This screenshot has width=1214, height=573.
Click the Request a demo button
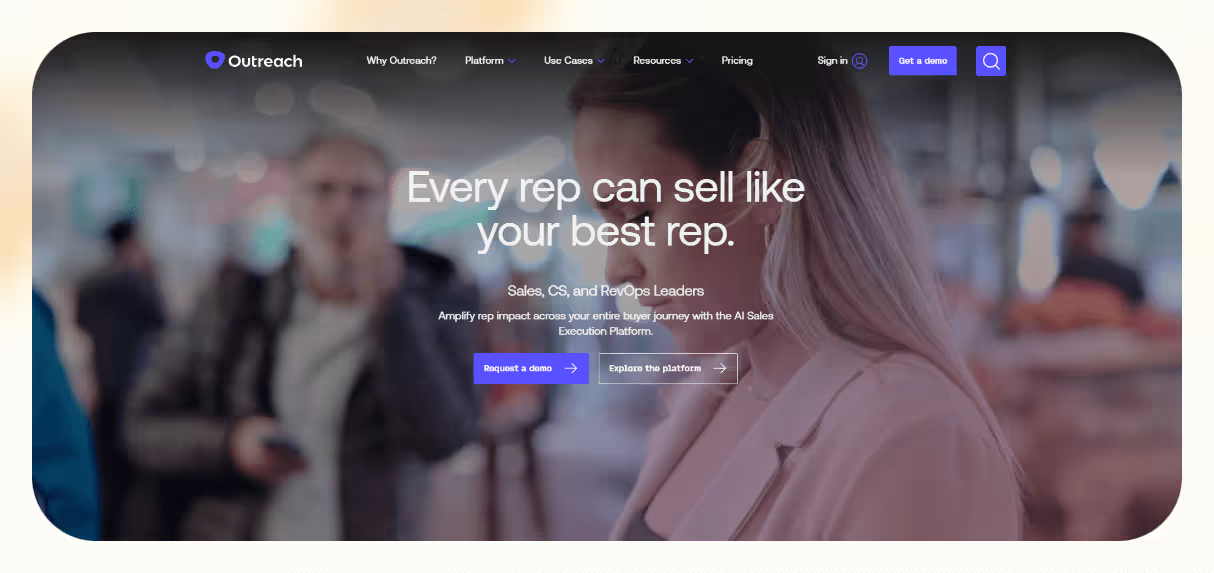[x=531, y=368]
